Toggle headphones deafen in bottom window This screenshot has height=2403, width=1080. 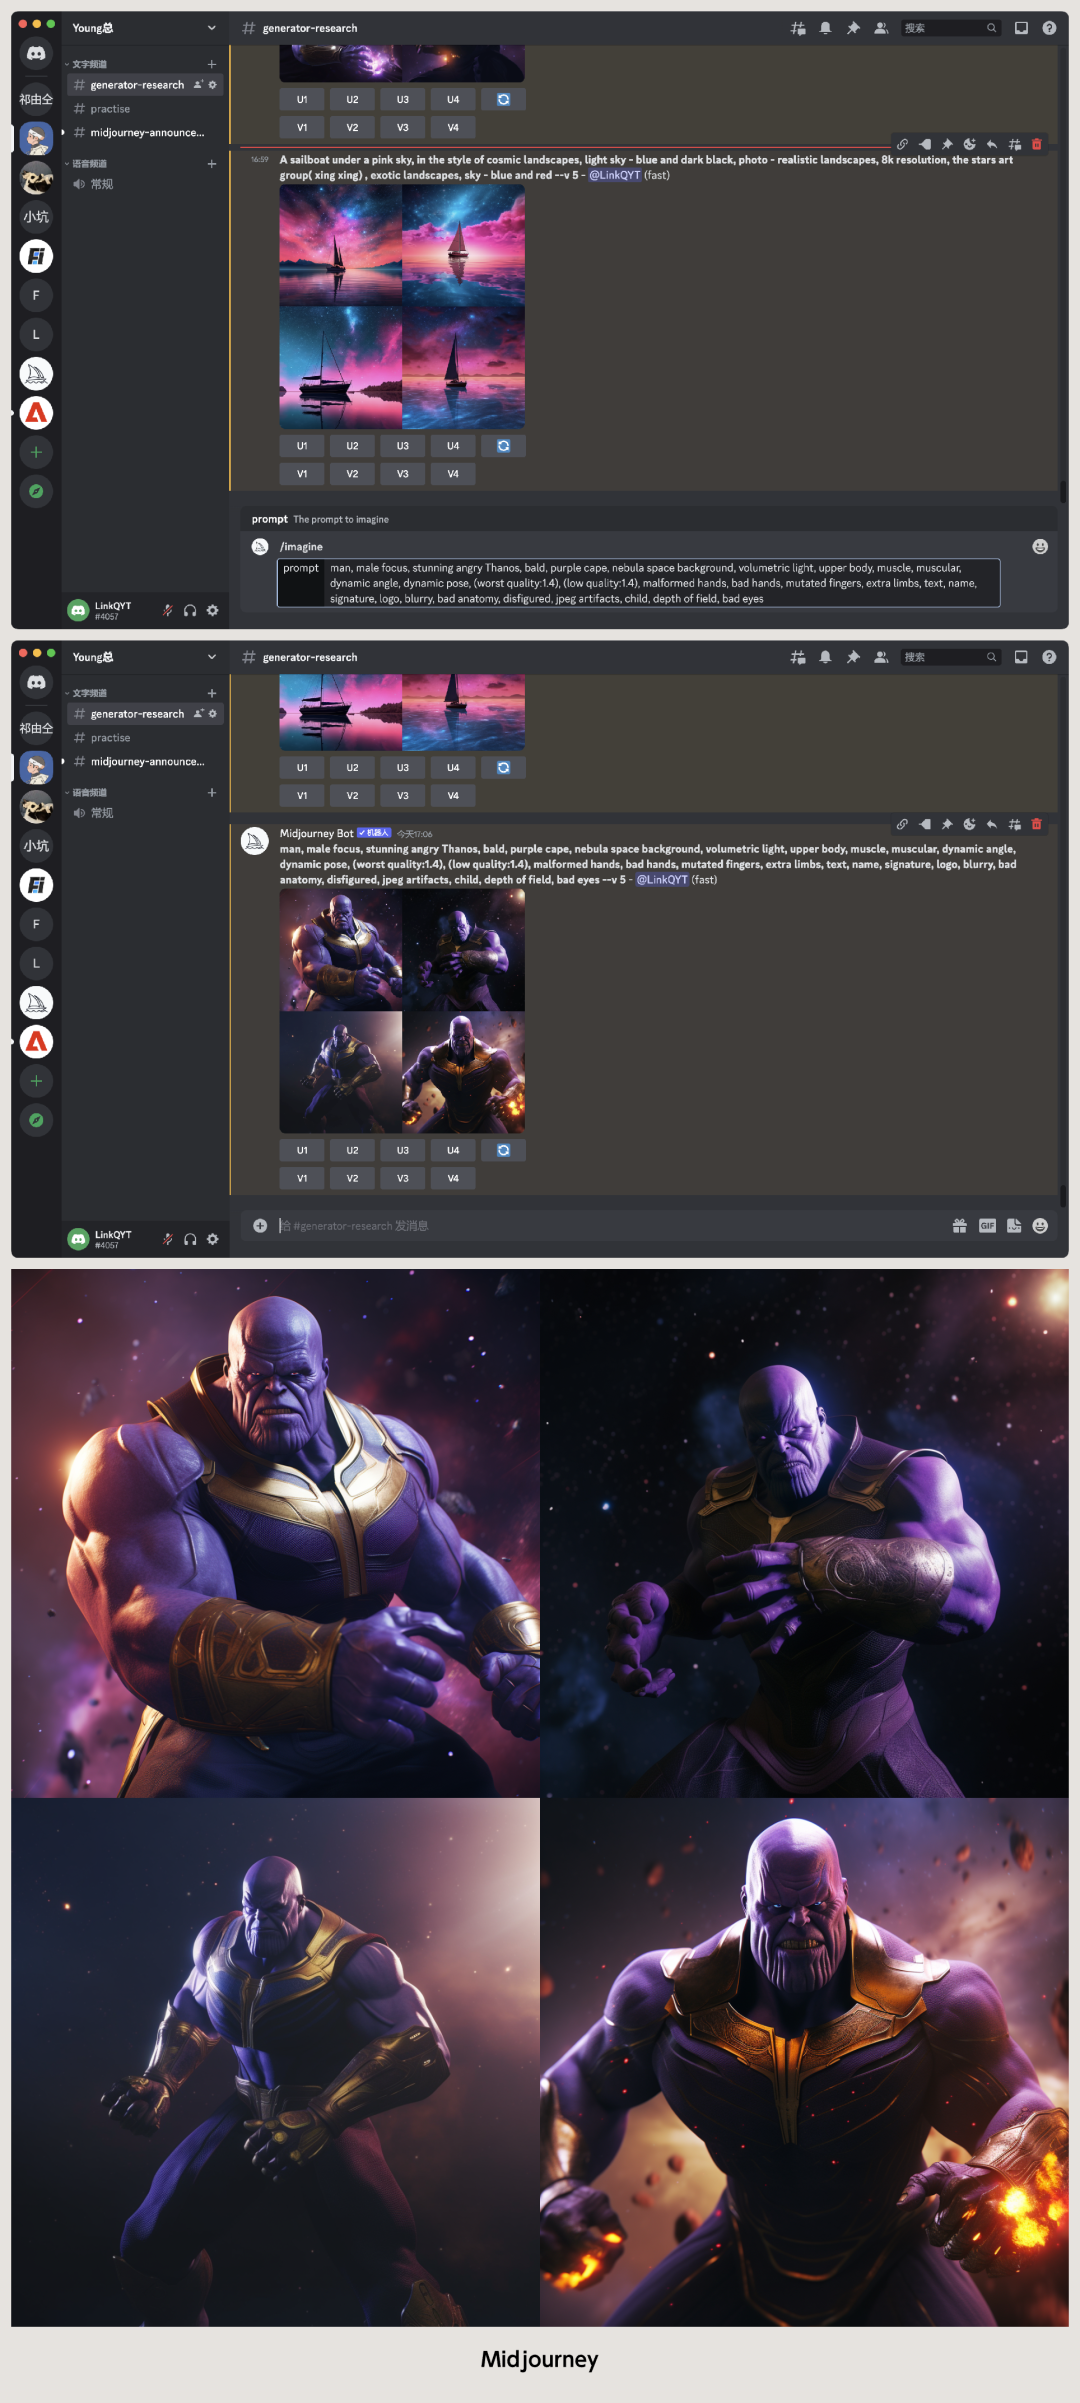190,1239
